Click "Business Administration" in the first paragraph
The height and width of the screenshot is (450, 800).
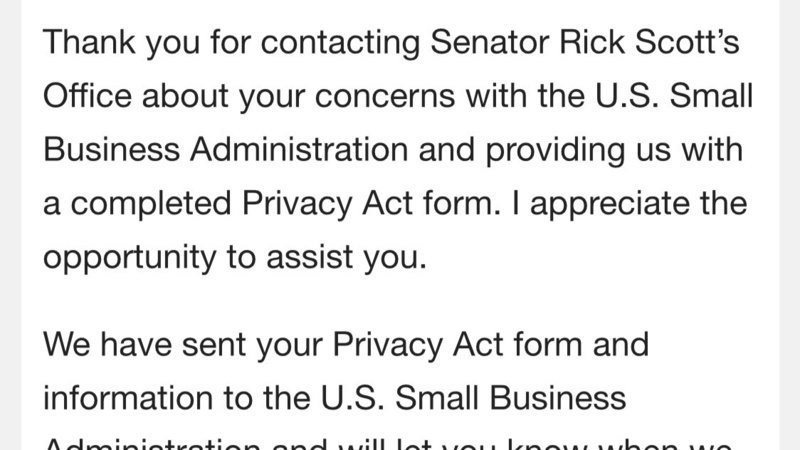pos(226,149)
